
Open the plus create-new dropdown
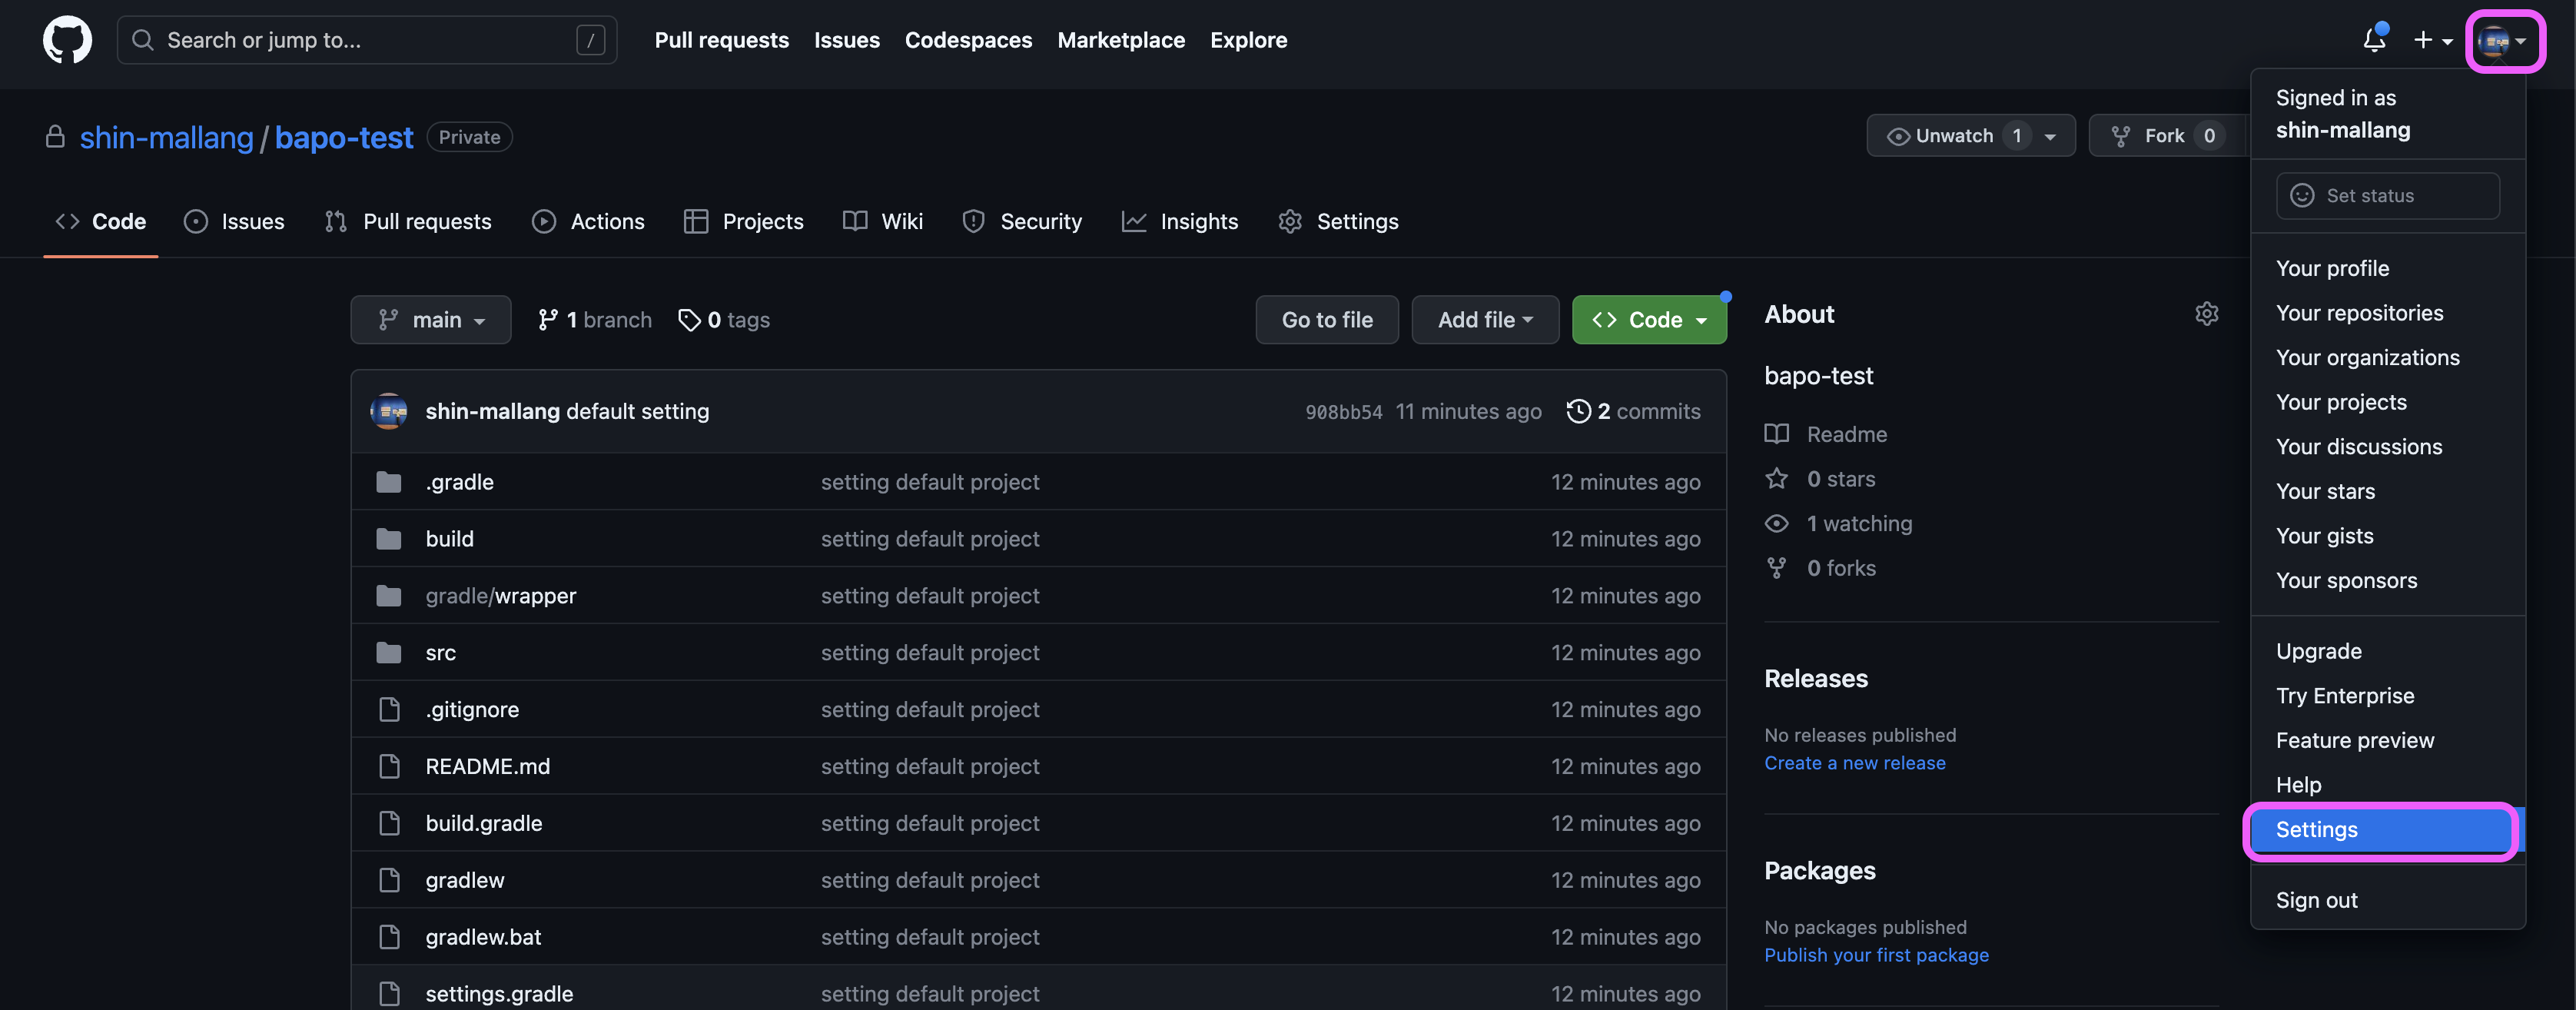(2431, 40)
